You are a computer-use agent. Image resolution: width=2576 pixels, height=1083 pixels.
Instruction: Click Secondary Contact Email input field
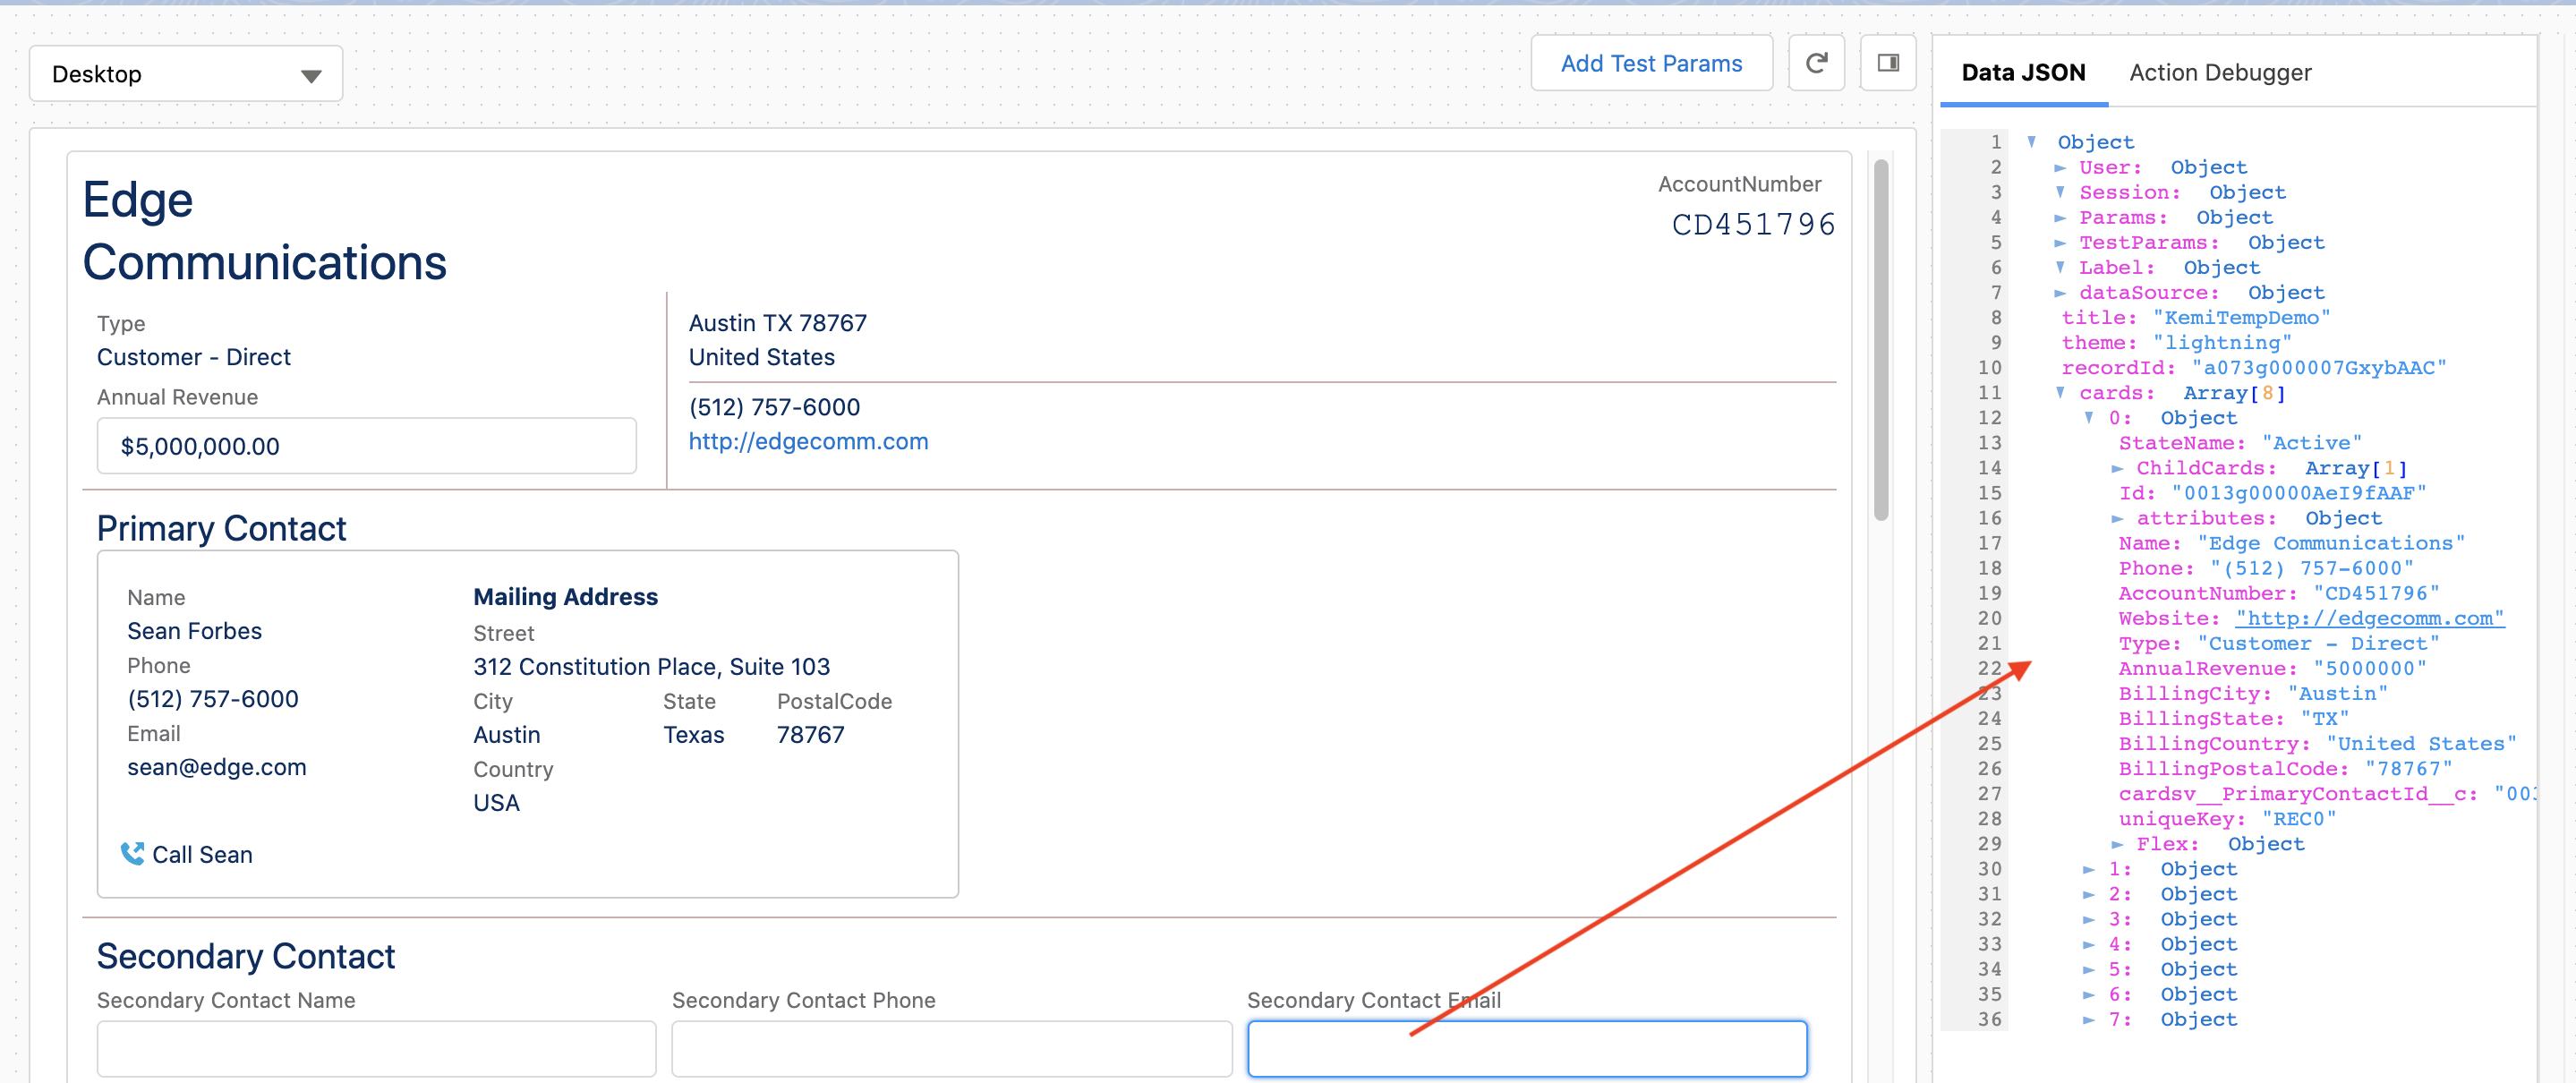[x=1527, y=1048]
